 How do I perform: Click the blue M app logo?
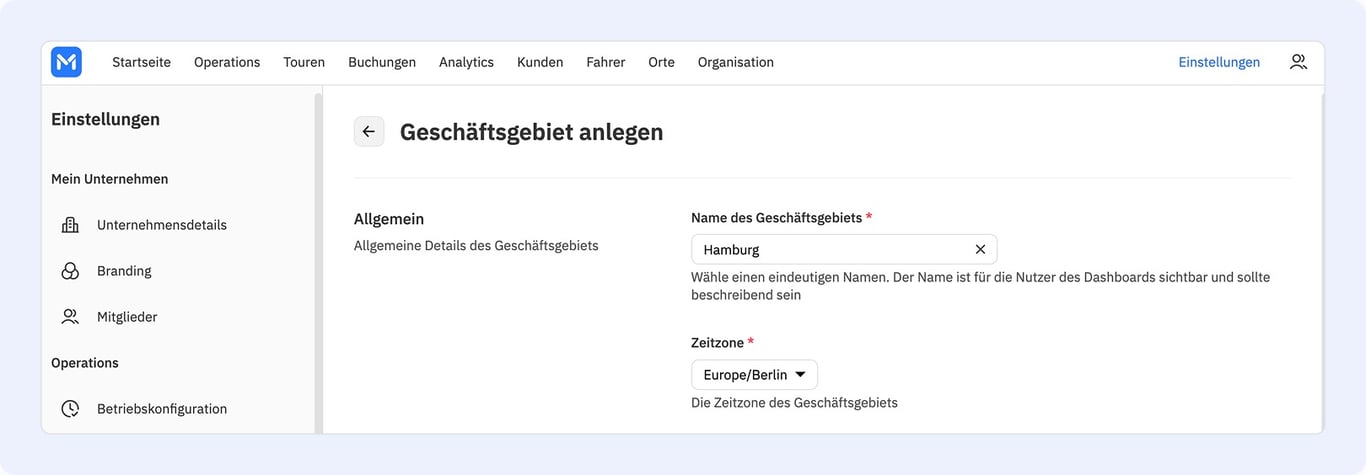click(x=66, y=62)
